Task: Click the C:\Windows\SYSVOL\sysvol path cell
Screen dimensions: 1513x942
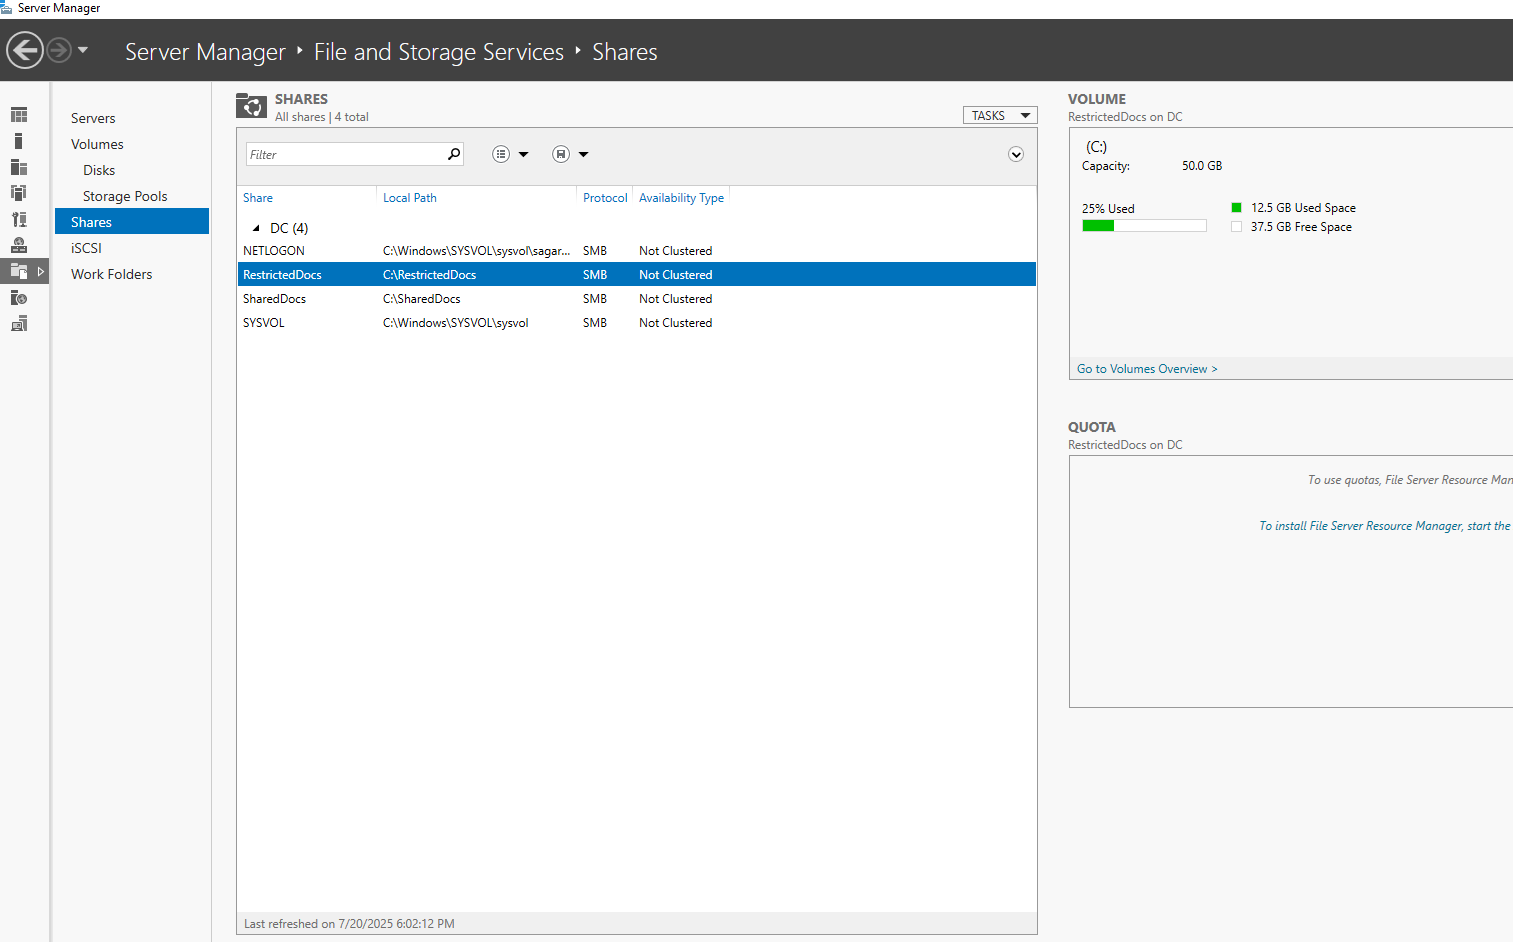Action: pyautogui.click(x=456, y=323)
